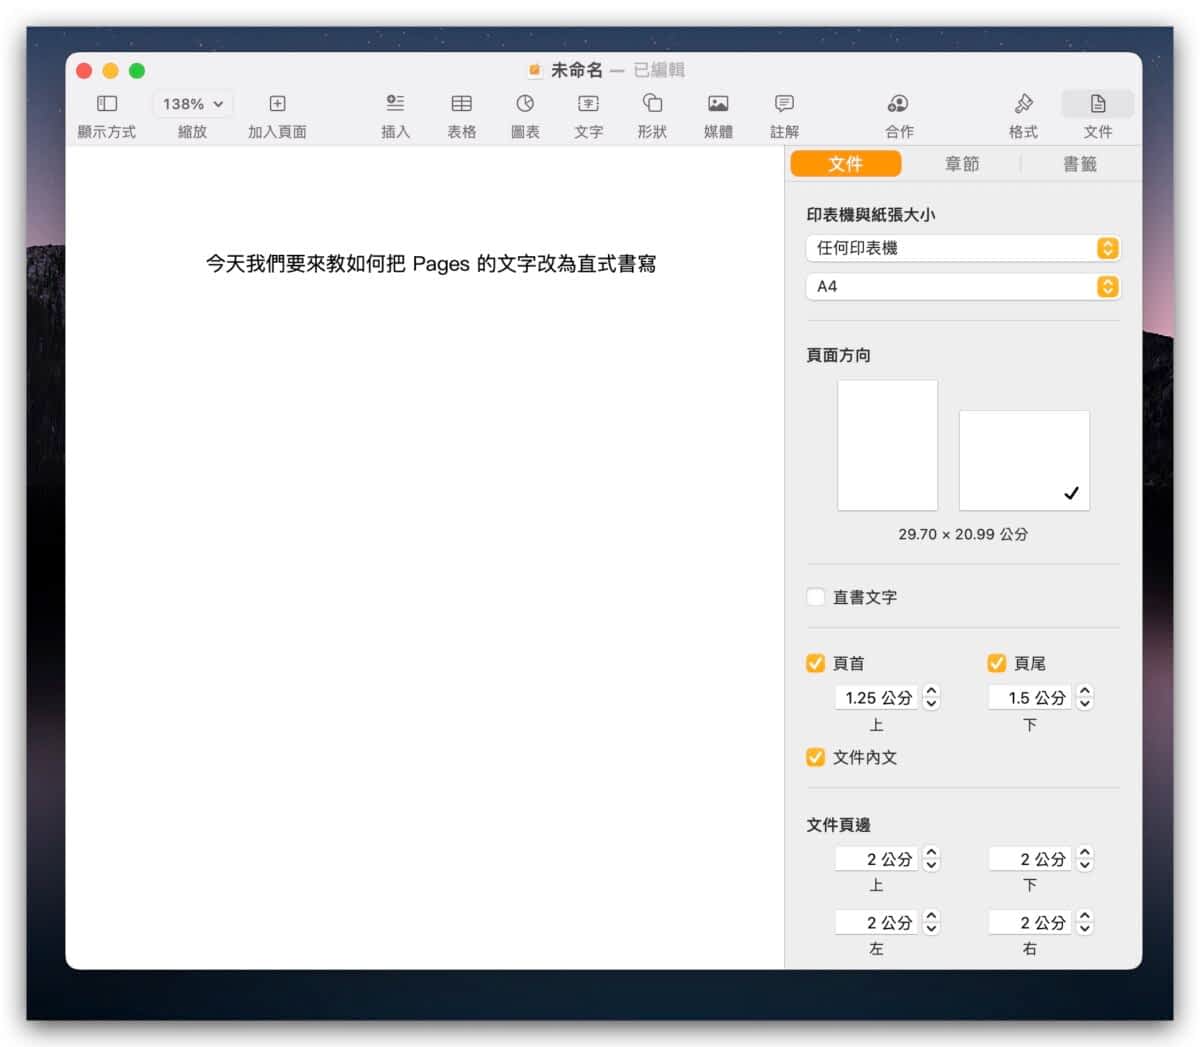Open the 圖表 chart icon

(x=525, y=104)
